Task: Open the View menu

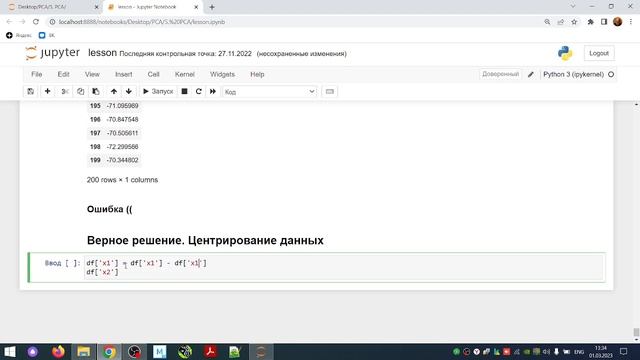Action: (x=92, y=74)
